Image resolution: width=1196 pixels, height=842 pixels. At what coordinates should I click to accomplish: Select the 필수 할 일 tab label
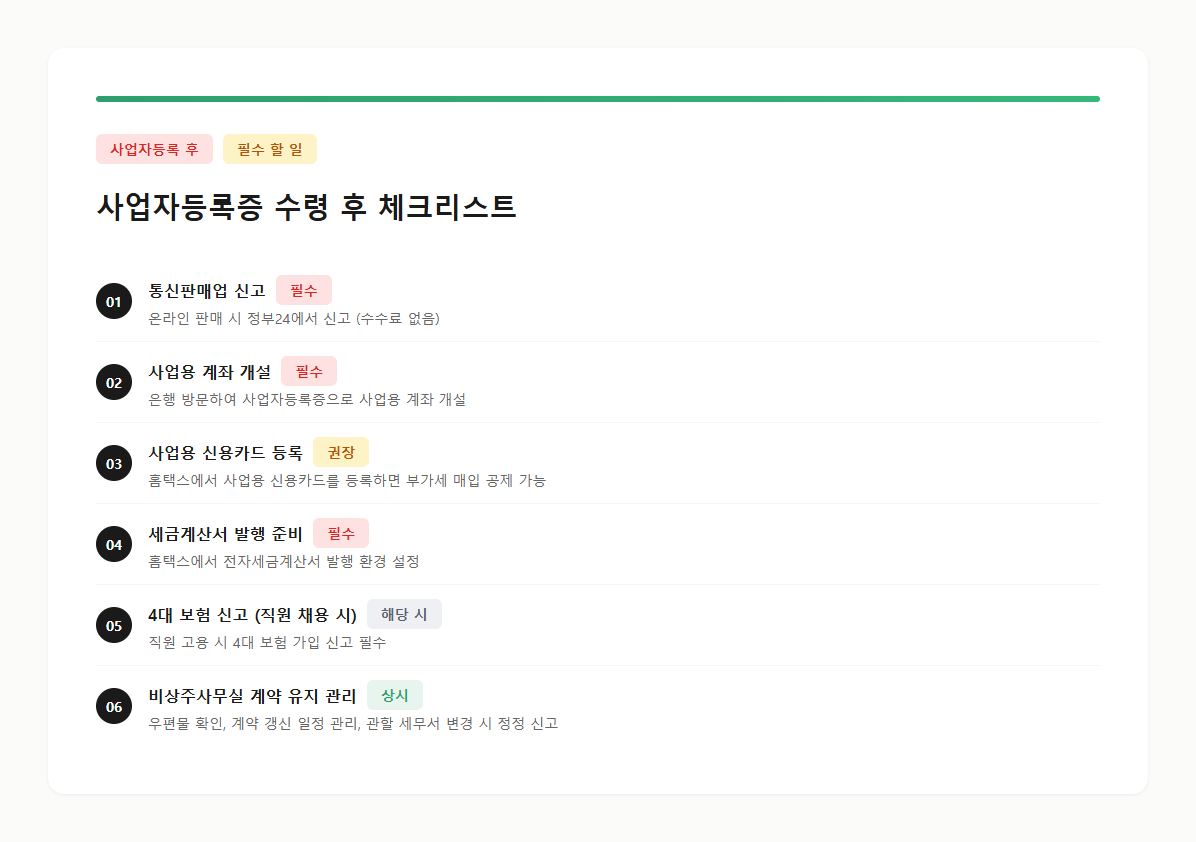(269, 148)
